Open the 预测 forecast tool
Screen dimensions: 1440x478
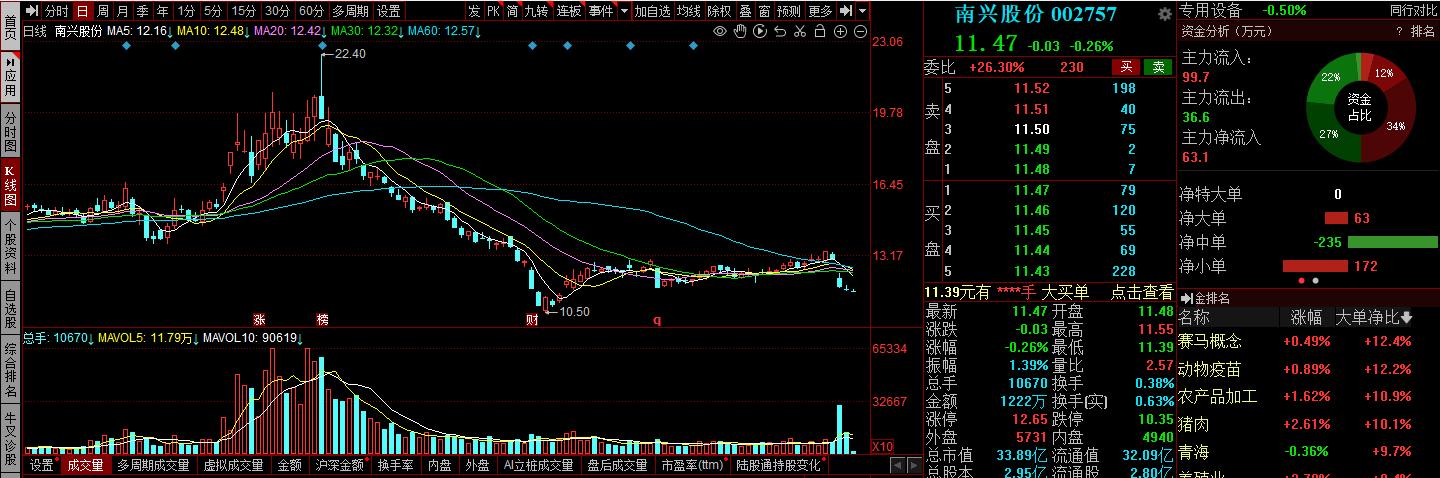pyautogui.click(x=789, y=11)
